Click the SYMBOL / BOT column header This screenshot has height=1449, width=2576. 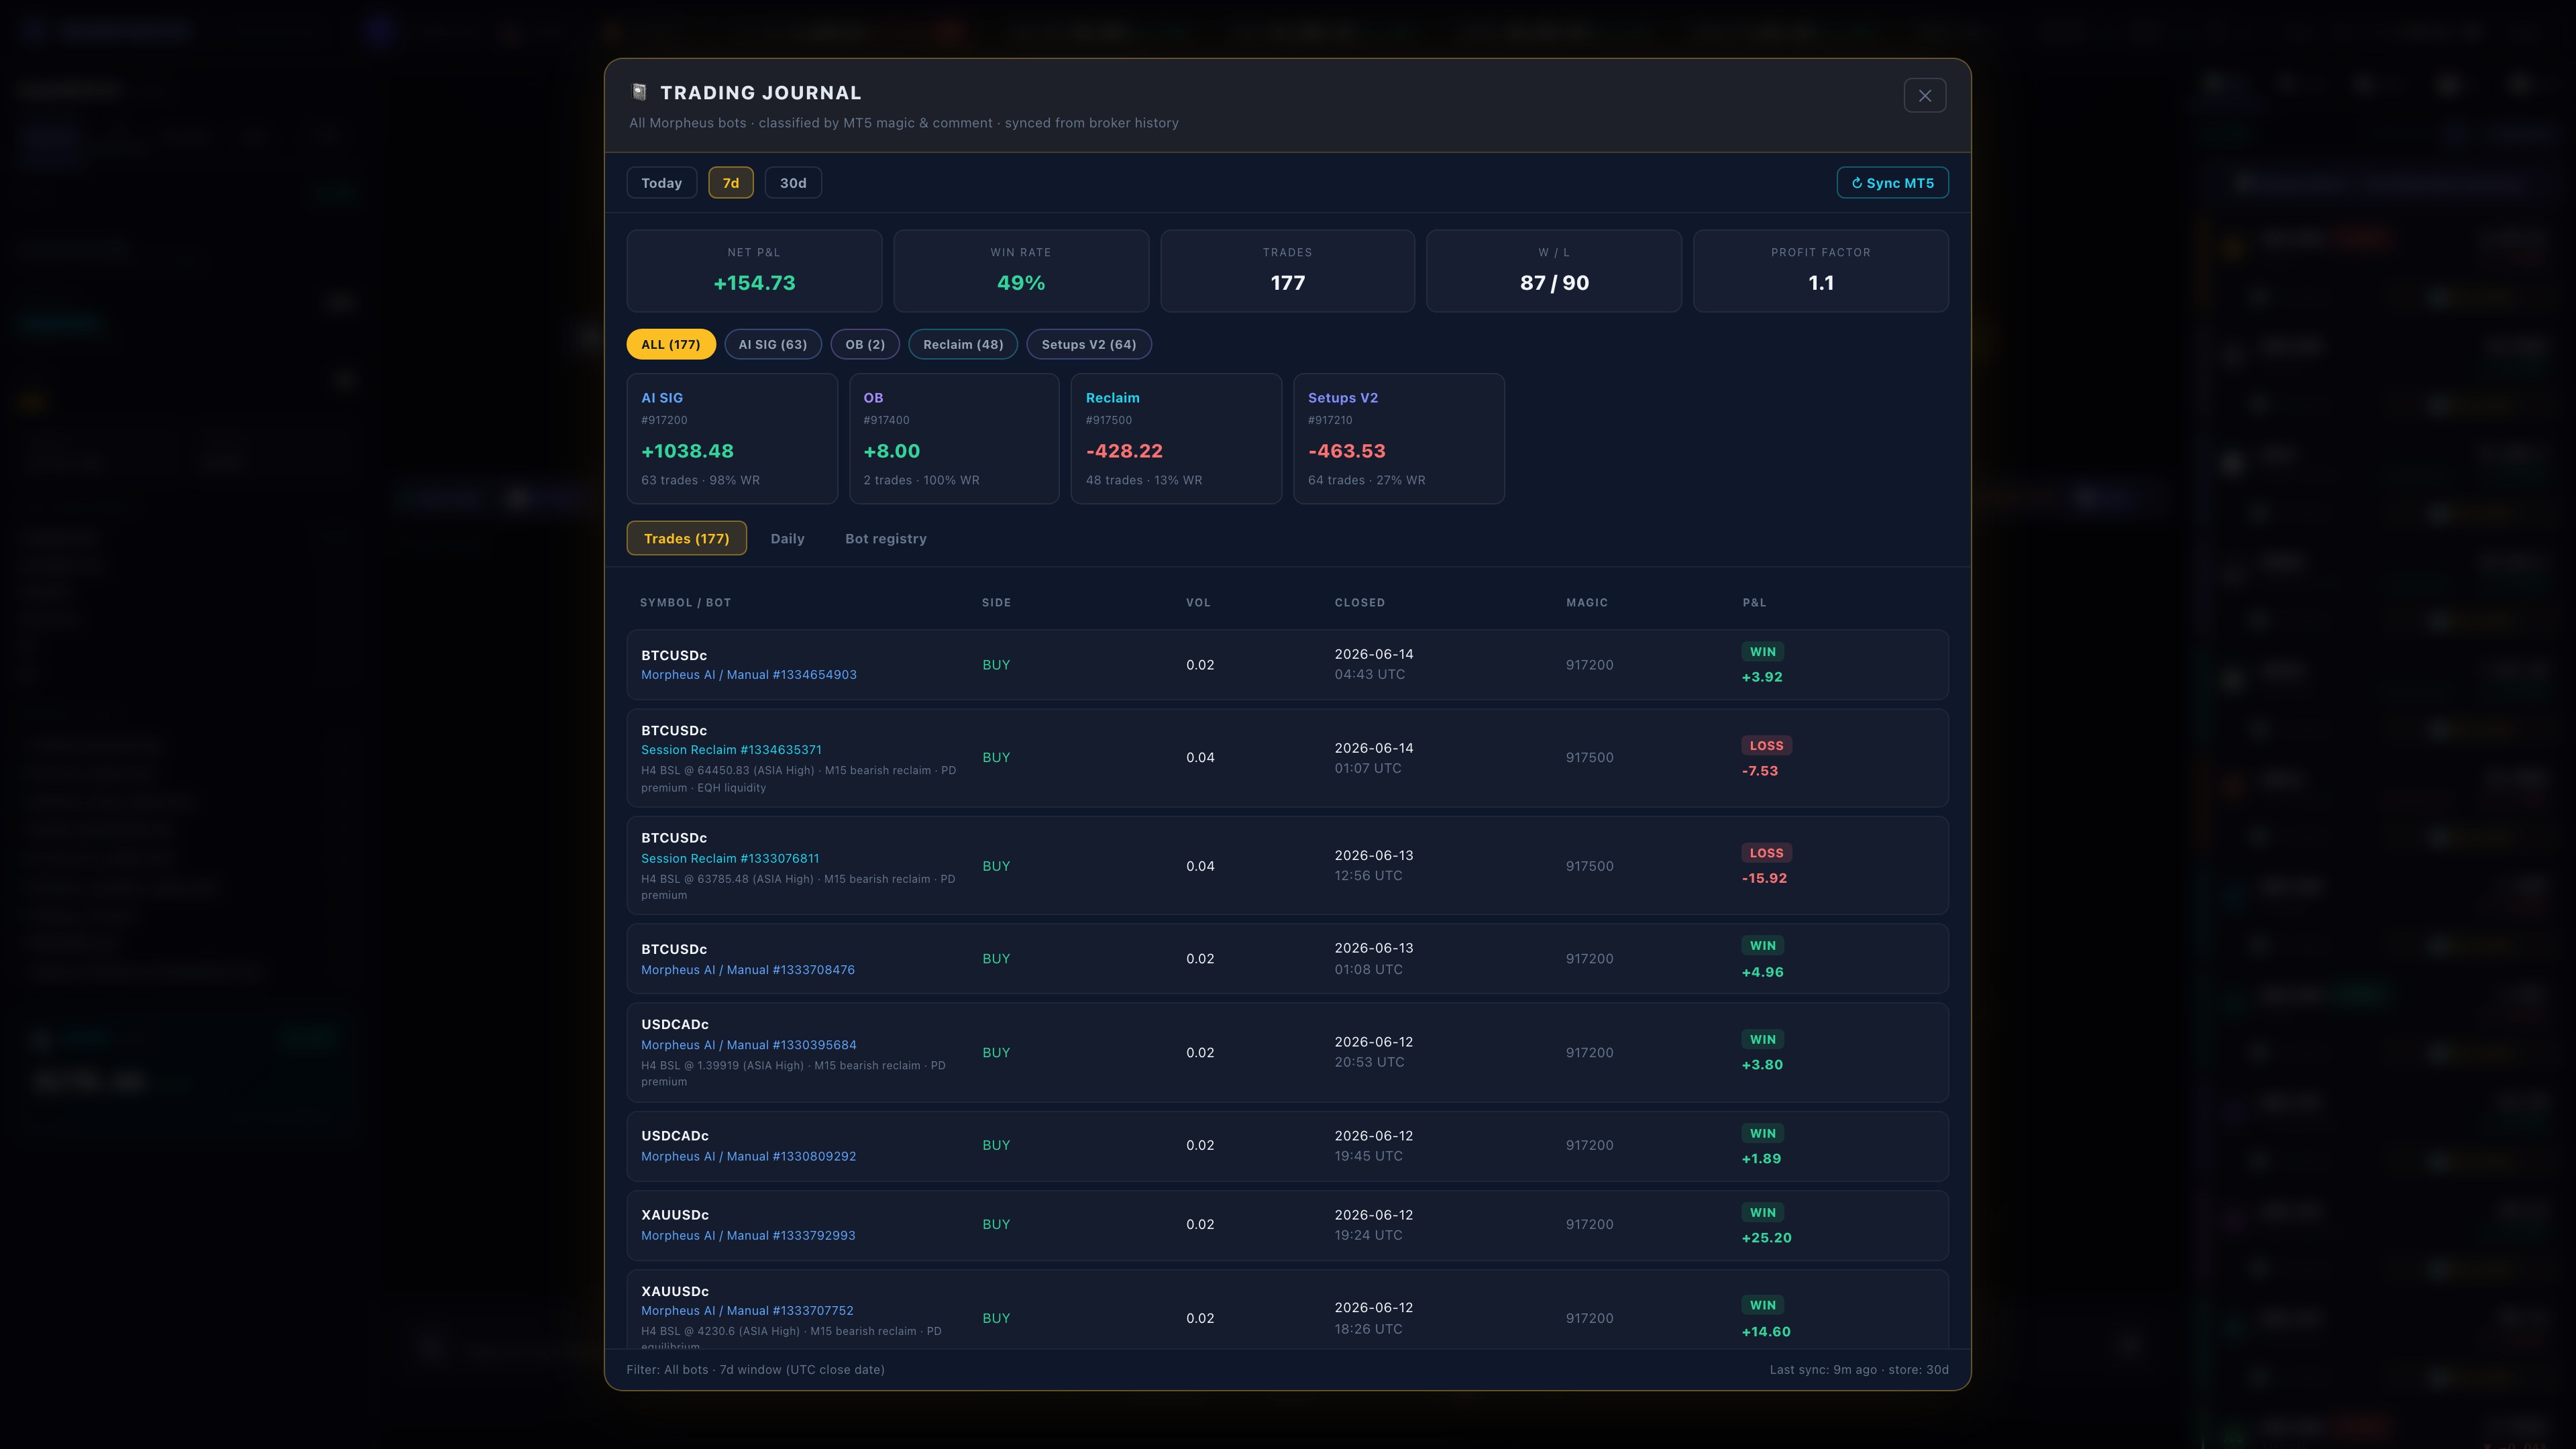(x=685, y=603)
